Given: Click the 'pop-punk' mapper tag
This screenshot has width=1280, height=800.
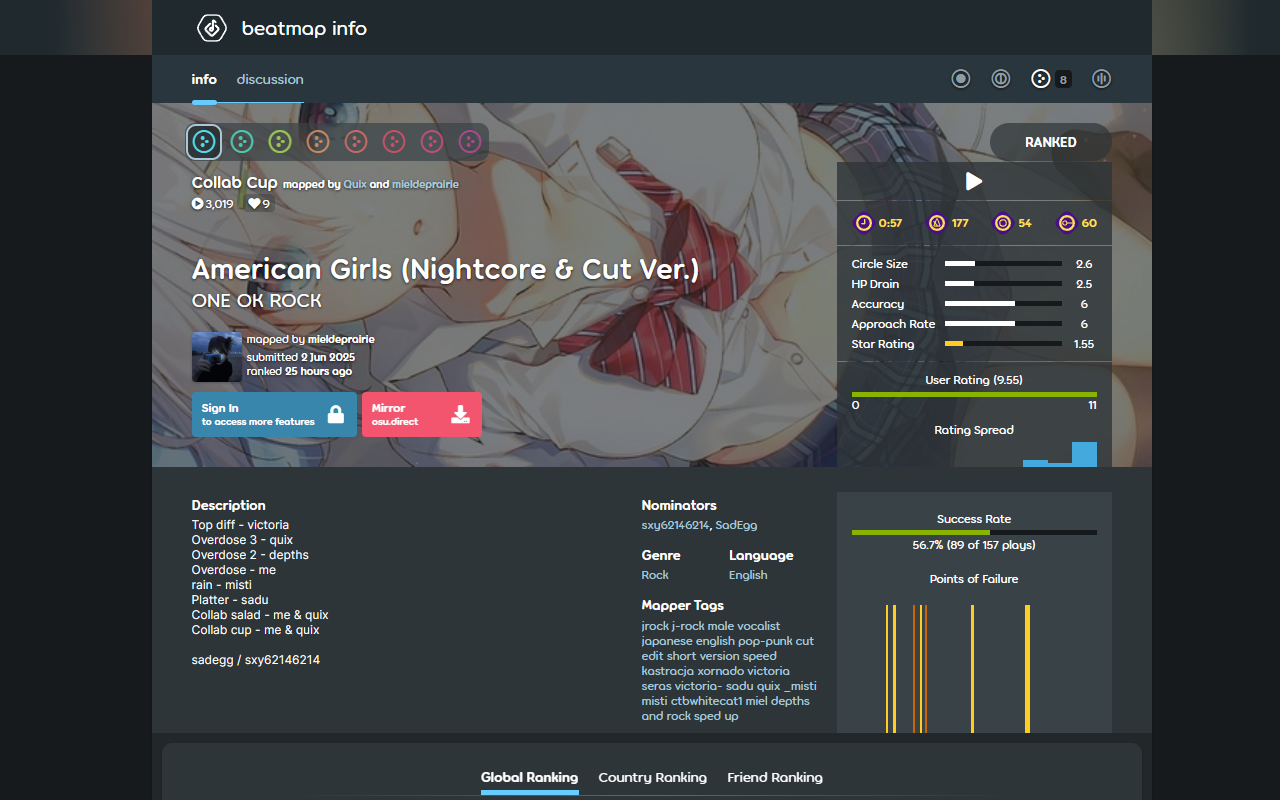Looking at the screenshot, I should 766,641.
